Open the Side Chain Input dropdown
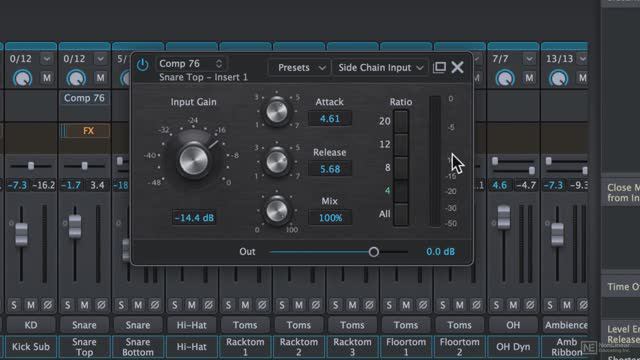Screen dimensions: 640x360 [x=380, y=68]
